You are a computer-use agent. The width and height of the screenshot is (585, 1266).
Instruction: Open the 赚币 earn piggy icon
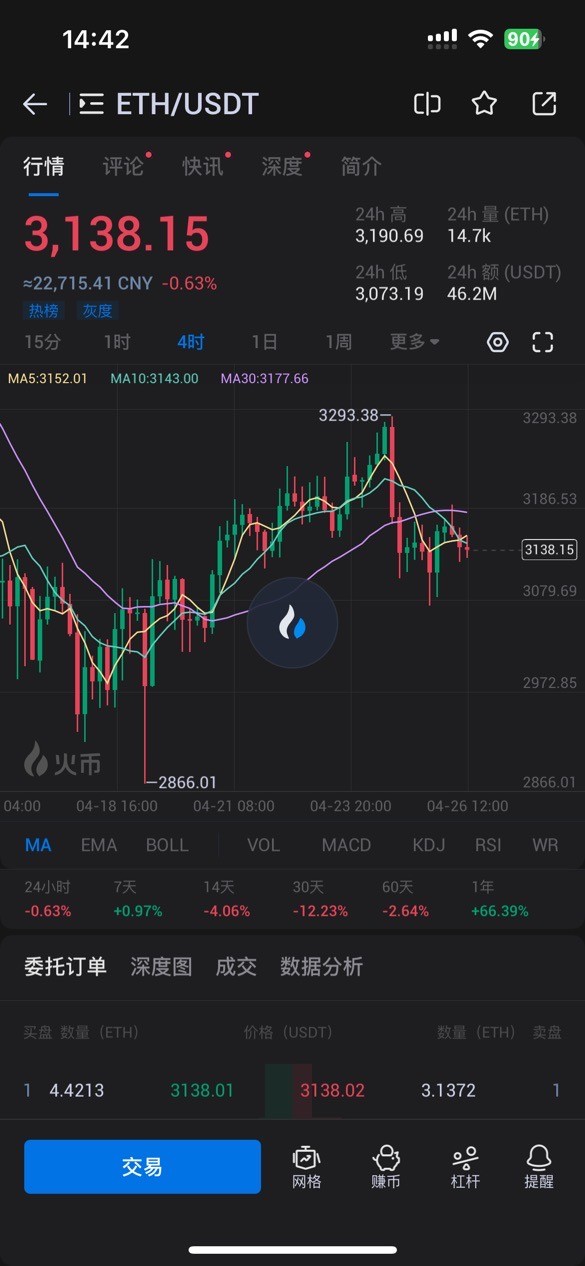coord(386,1166)
